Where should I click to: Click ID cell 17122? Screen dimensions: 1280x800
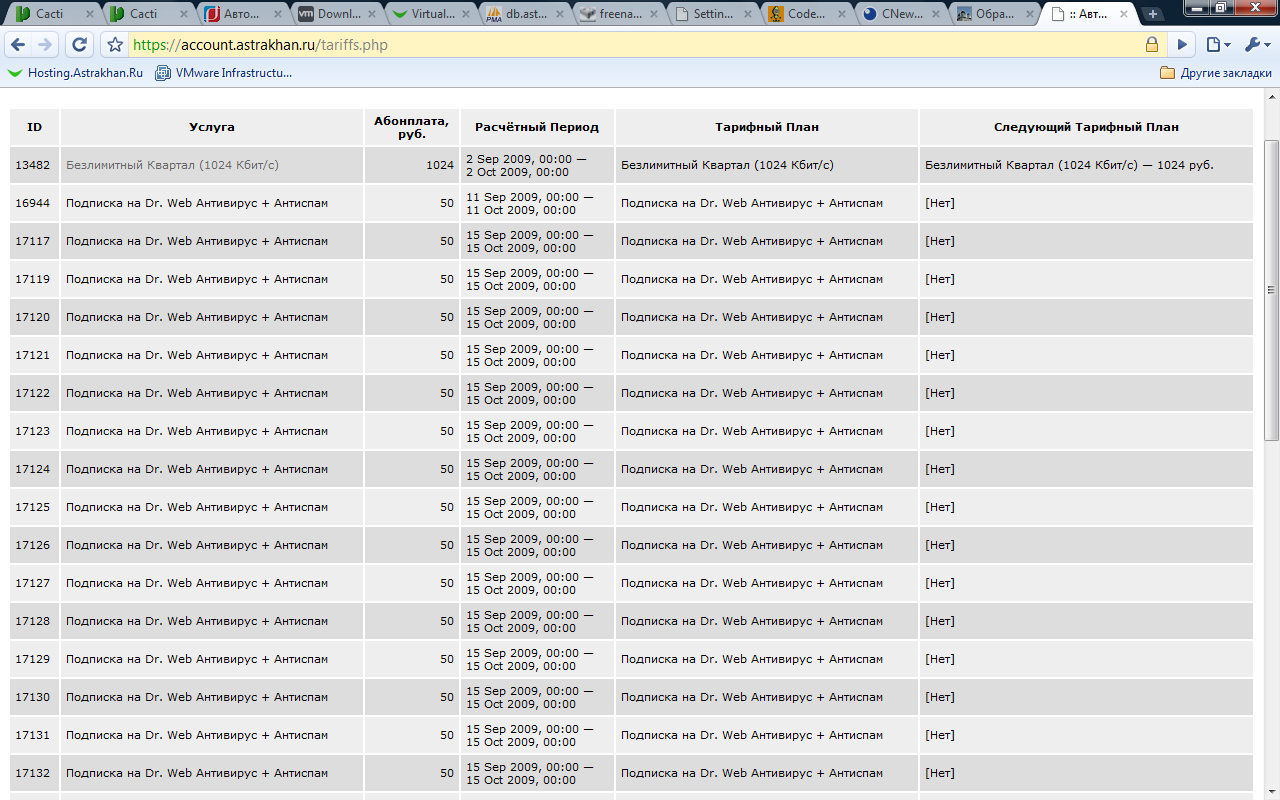(35, 393)
